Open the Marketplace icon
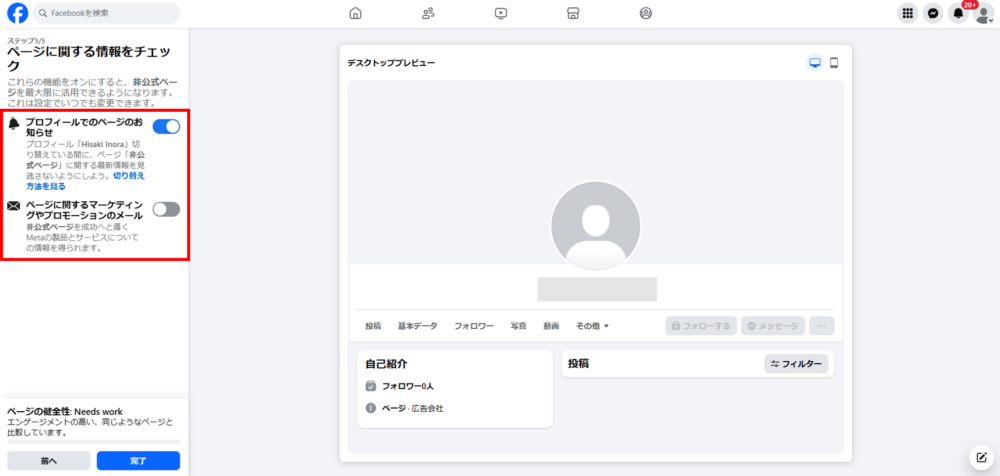This screenshot has width=1000, height=476. (573, 13)
